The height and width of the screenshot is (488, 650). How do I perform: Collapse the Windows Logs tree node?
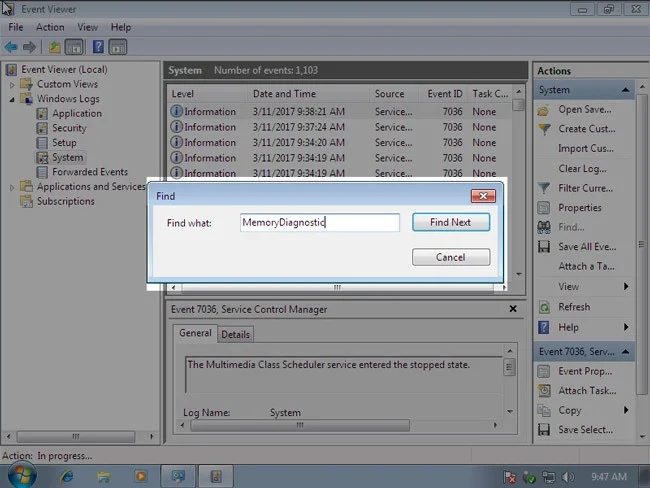13,99
